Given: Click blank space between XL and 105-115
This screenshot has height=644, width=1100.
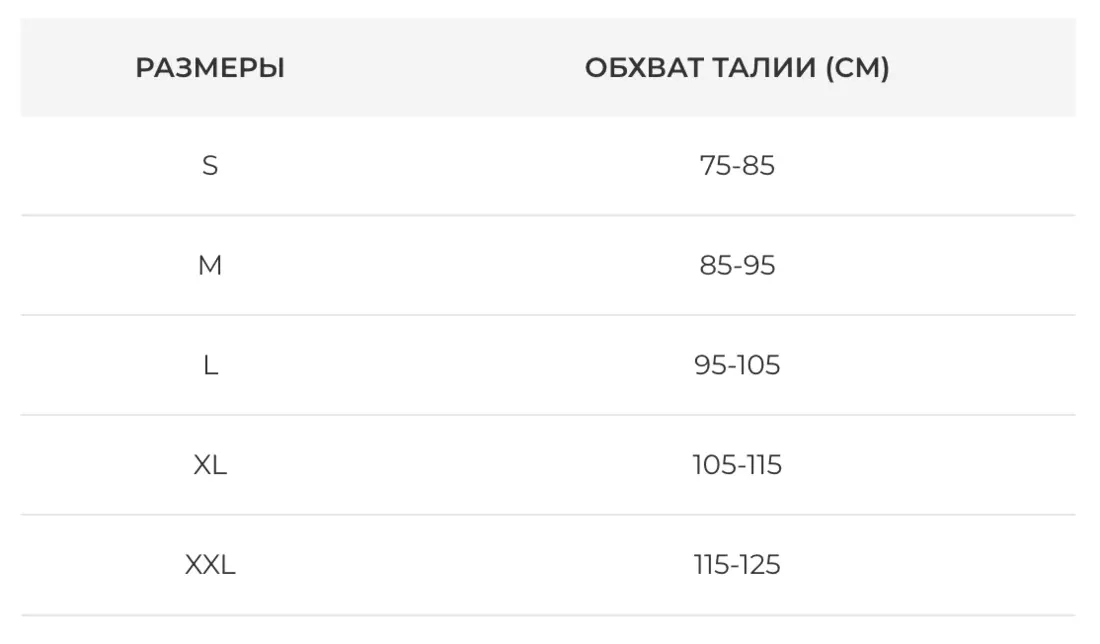Looking at the screenshot, I should click(450, 465).
